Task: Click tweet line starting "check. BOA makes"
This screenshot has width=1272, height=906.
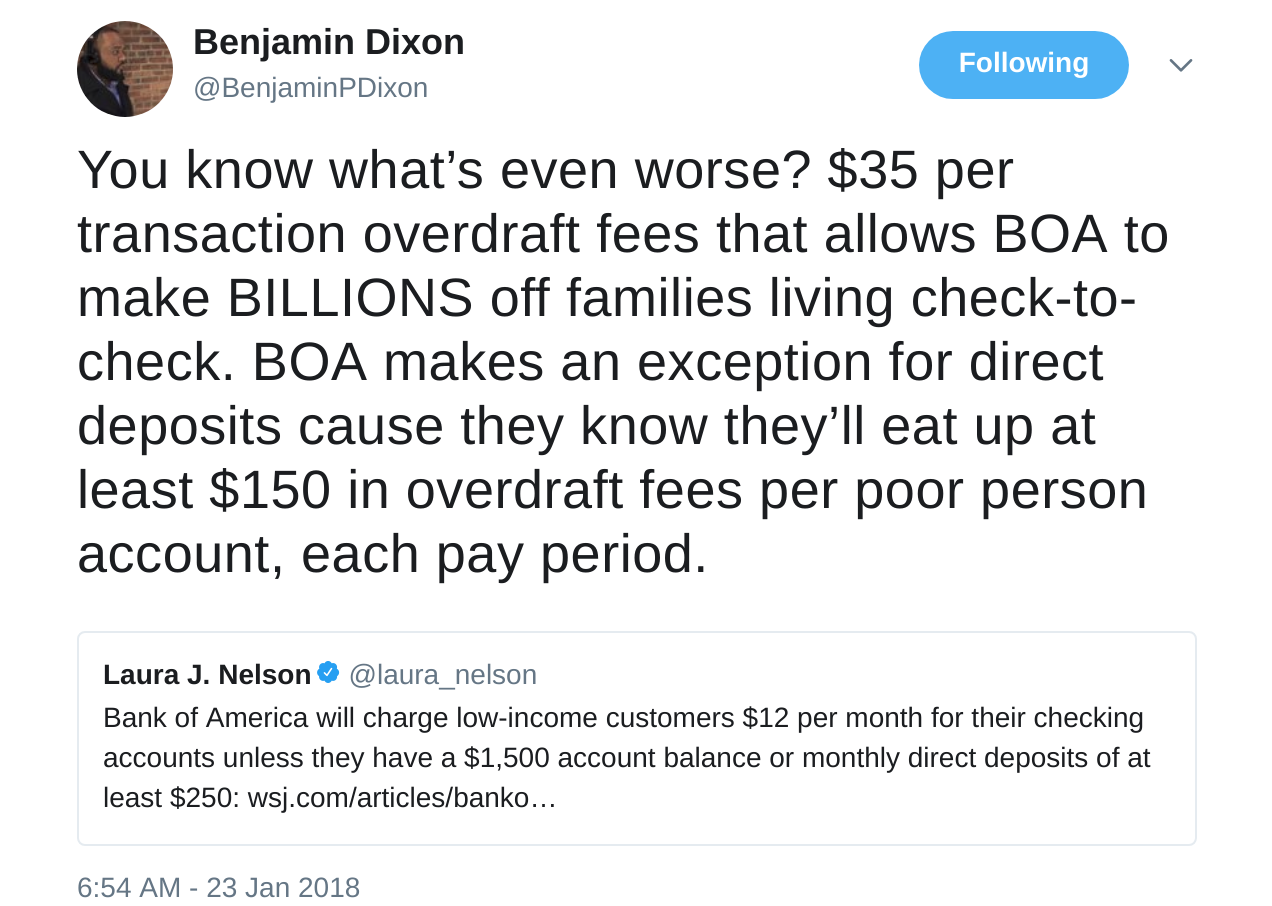Action: point(590,362)
